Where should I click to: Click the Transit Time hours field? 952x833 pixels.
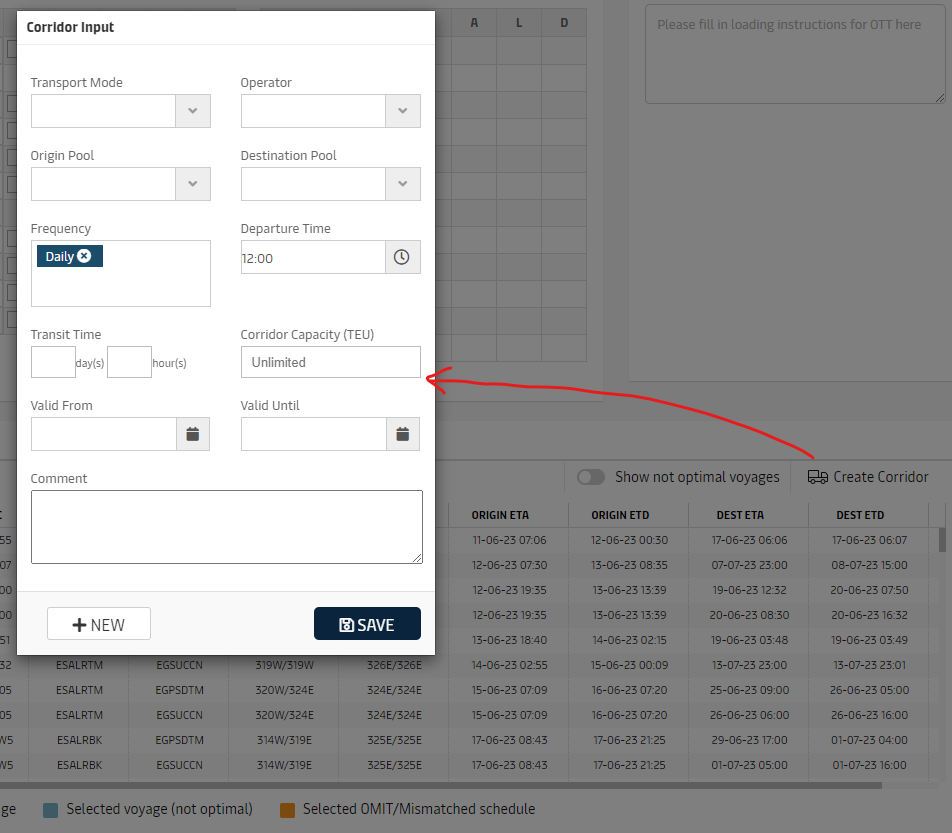[x=129, y=362]
